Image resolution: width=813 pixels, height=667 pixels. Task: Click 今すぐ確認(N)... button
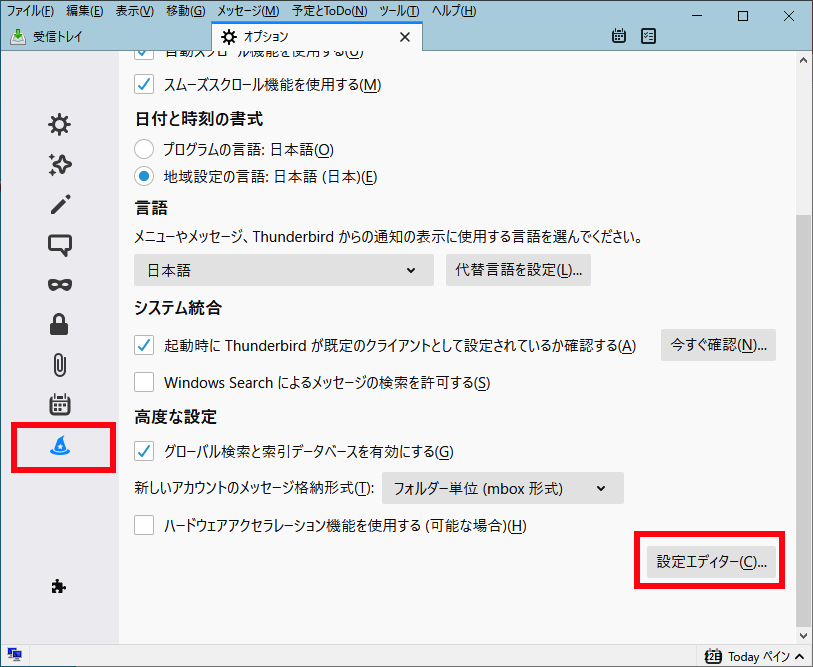[x=718, y=345]
